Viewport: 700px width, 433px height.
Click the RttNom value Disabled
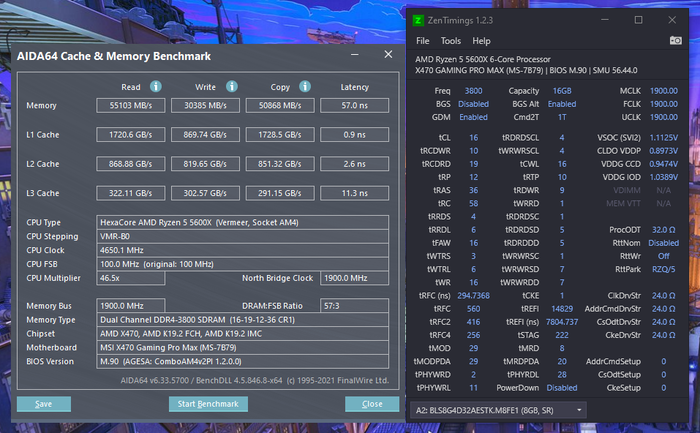pyautogui.click(x=663, y=243)
